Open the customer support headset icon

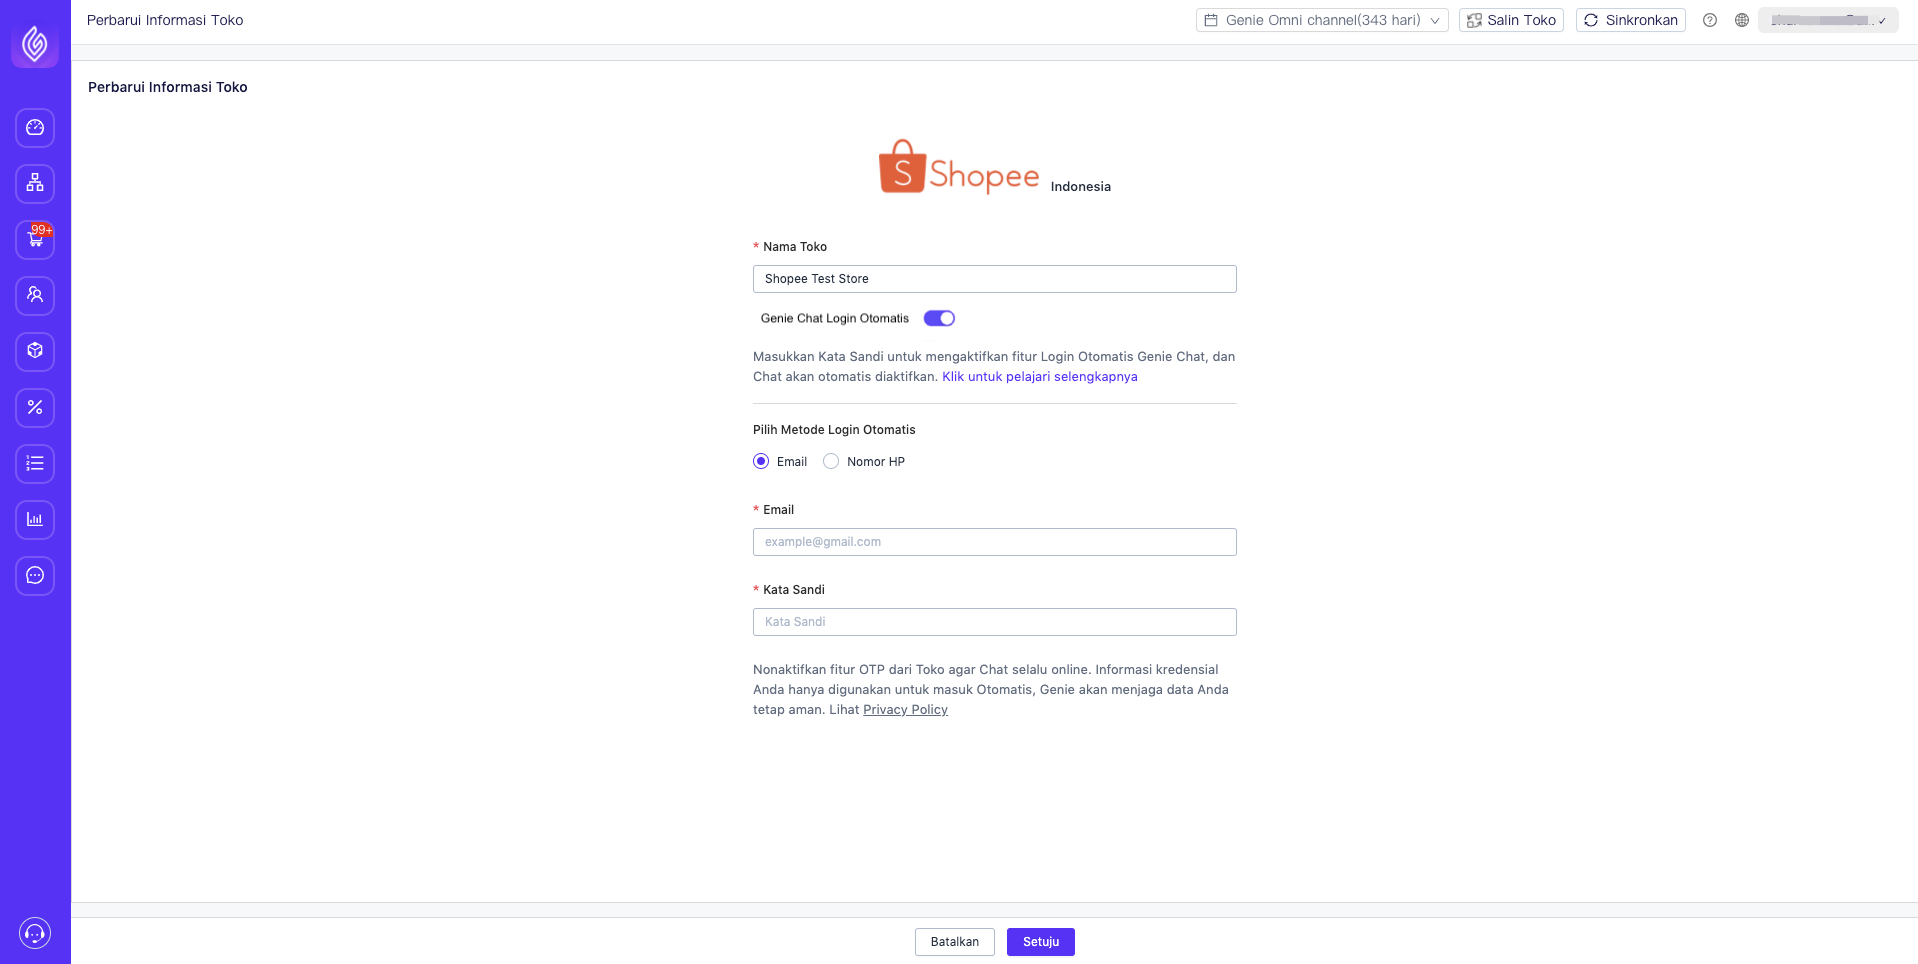(35, 934)
